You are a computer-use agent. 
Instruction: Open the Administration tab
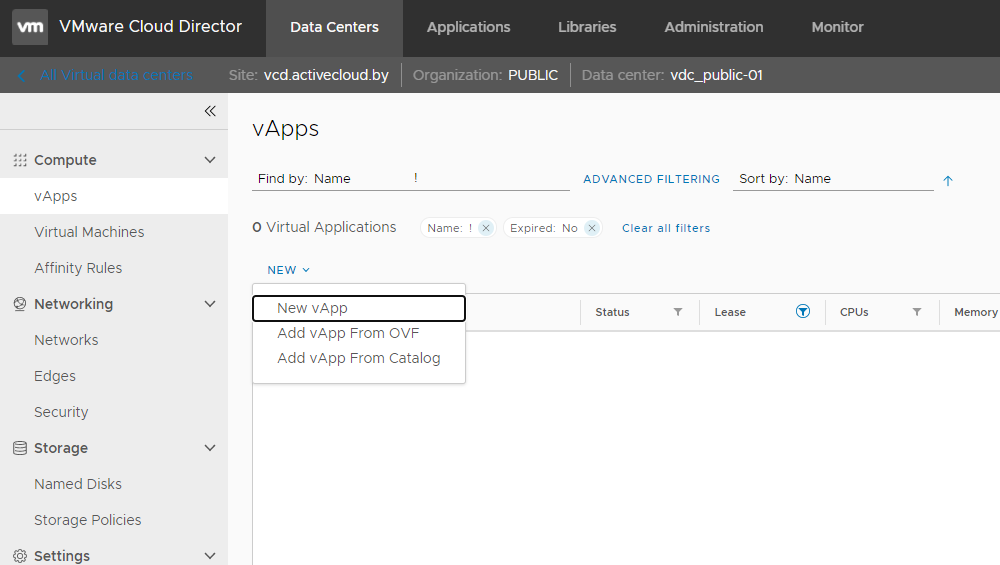point(714,27)
